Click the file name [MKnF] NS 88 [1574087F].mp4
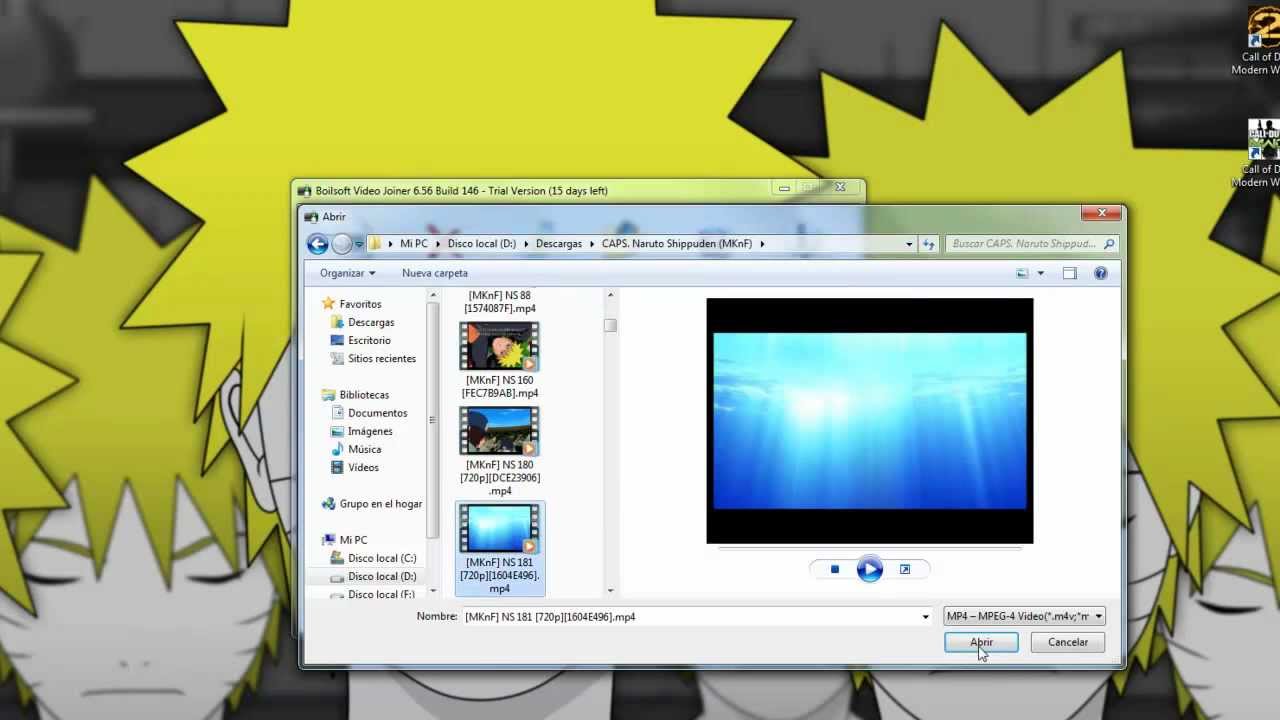Image resolution: width=1280 pixels, height=720 pixels. 500,302
